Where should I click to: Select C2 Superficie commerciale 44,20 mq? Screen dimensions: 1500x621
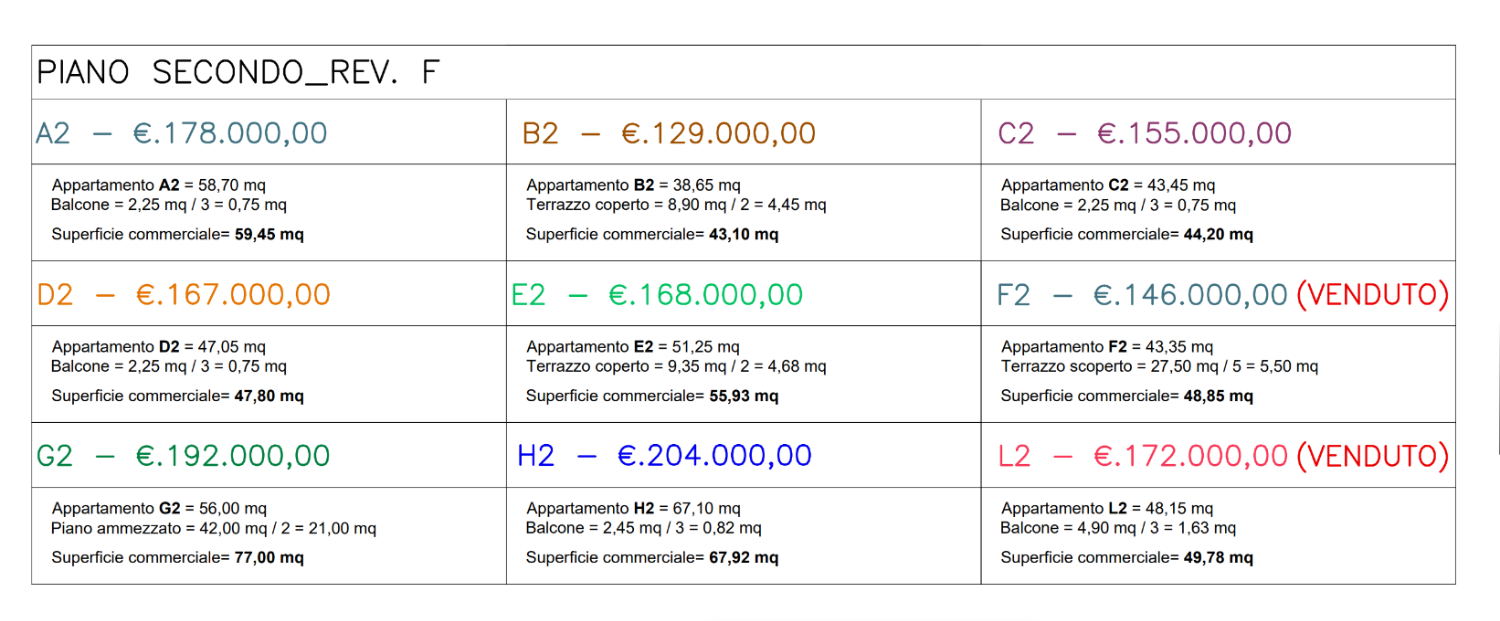pyautogui.click(x=1126, y=235)
